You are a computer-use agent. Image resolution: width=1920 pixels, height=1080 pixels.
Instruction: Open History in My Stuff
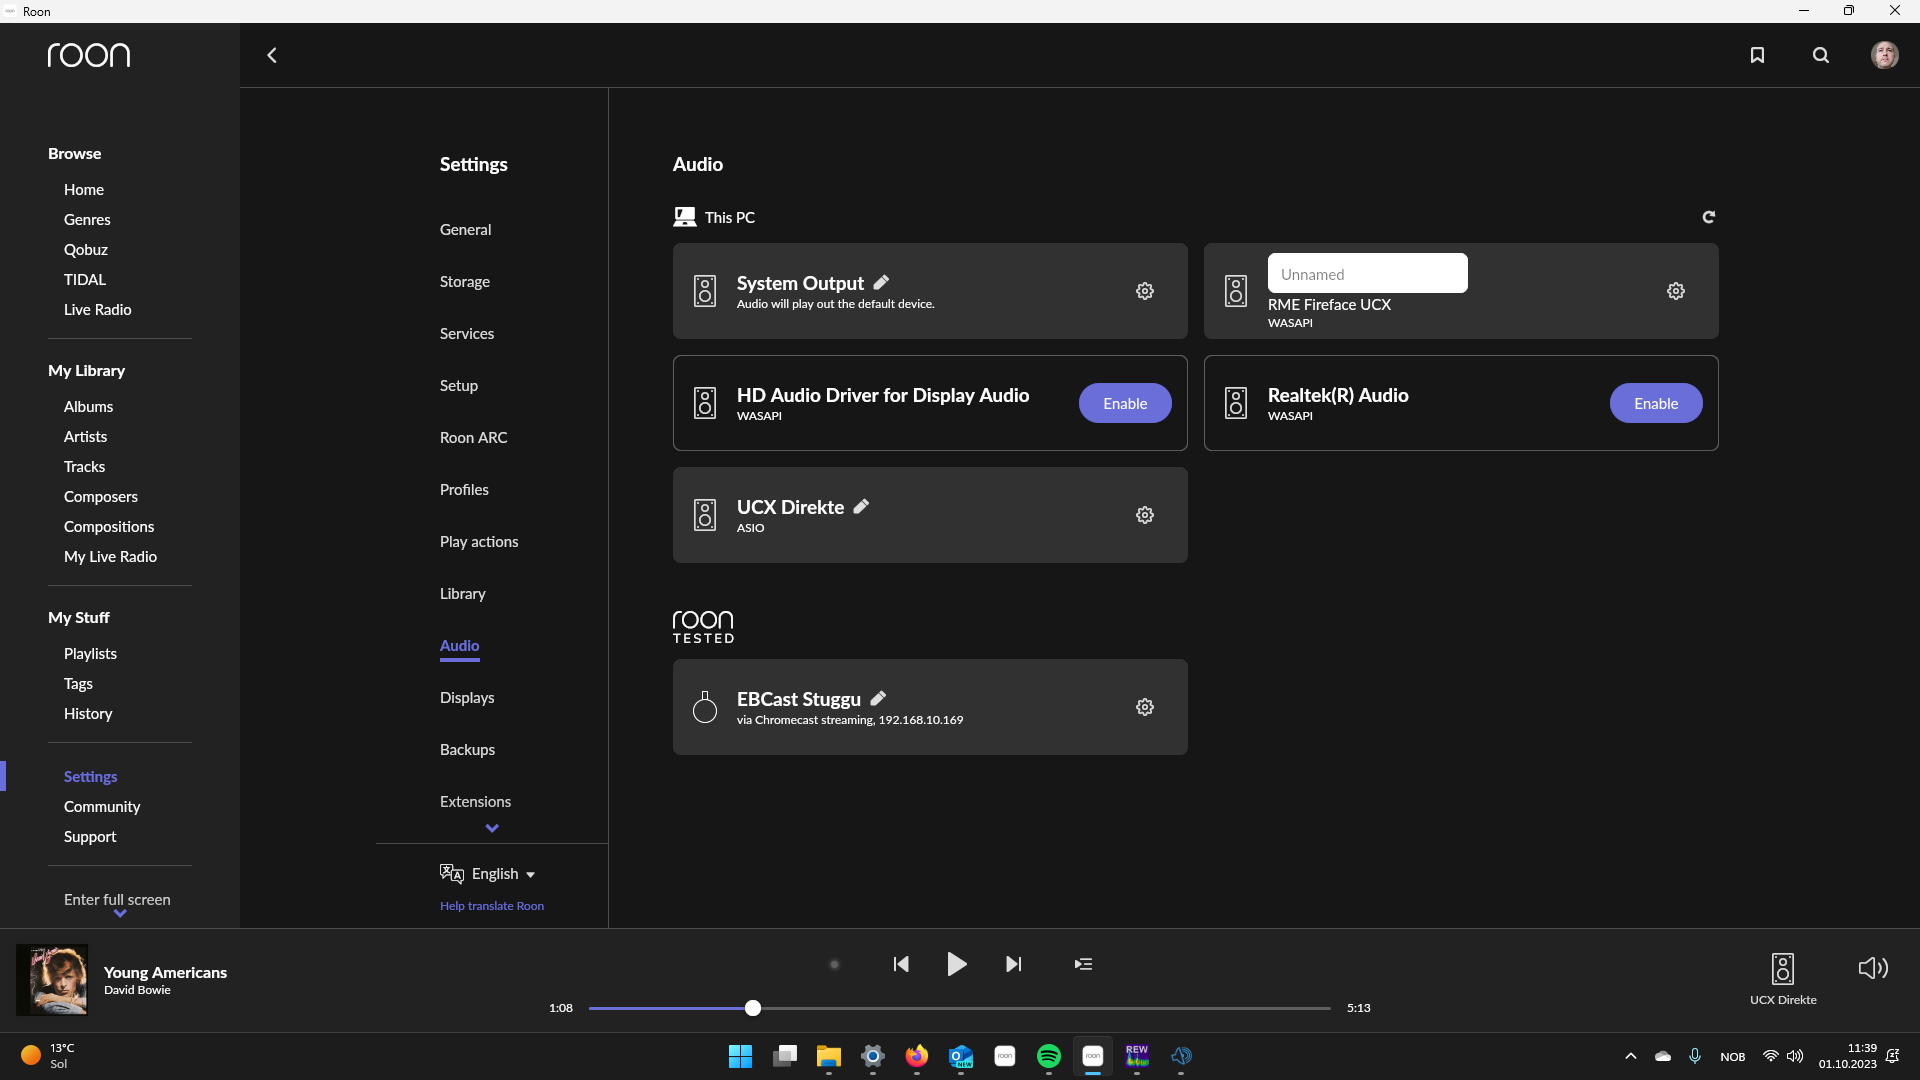(x=88, y=714)
